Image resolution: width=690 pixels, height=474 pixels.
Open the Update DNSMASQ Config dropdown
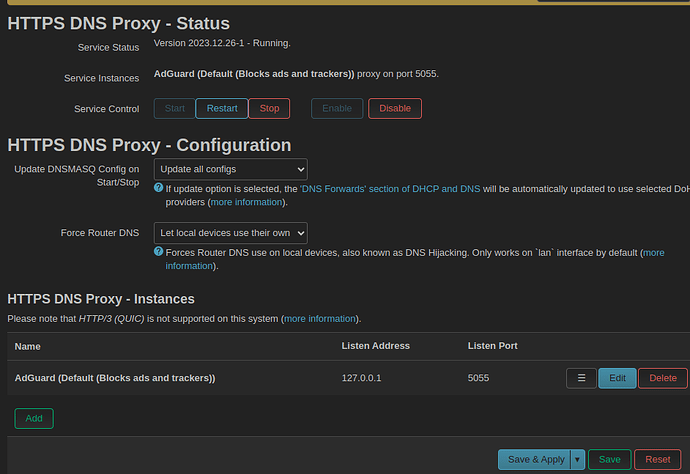click(x=231, y=169)
